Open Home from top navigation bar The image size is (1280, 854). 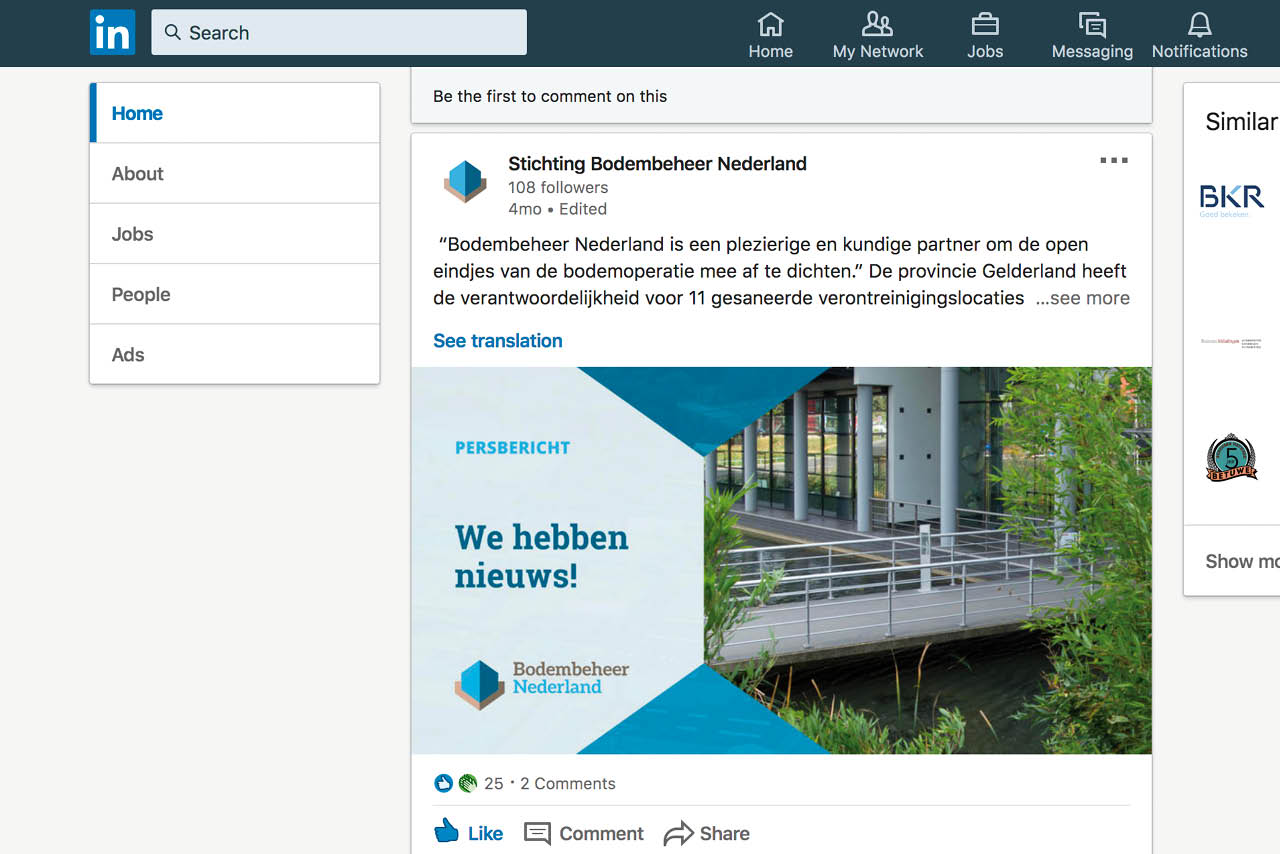(770, 35)
